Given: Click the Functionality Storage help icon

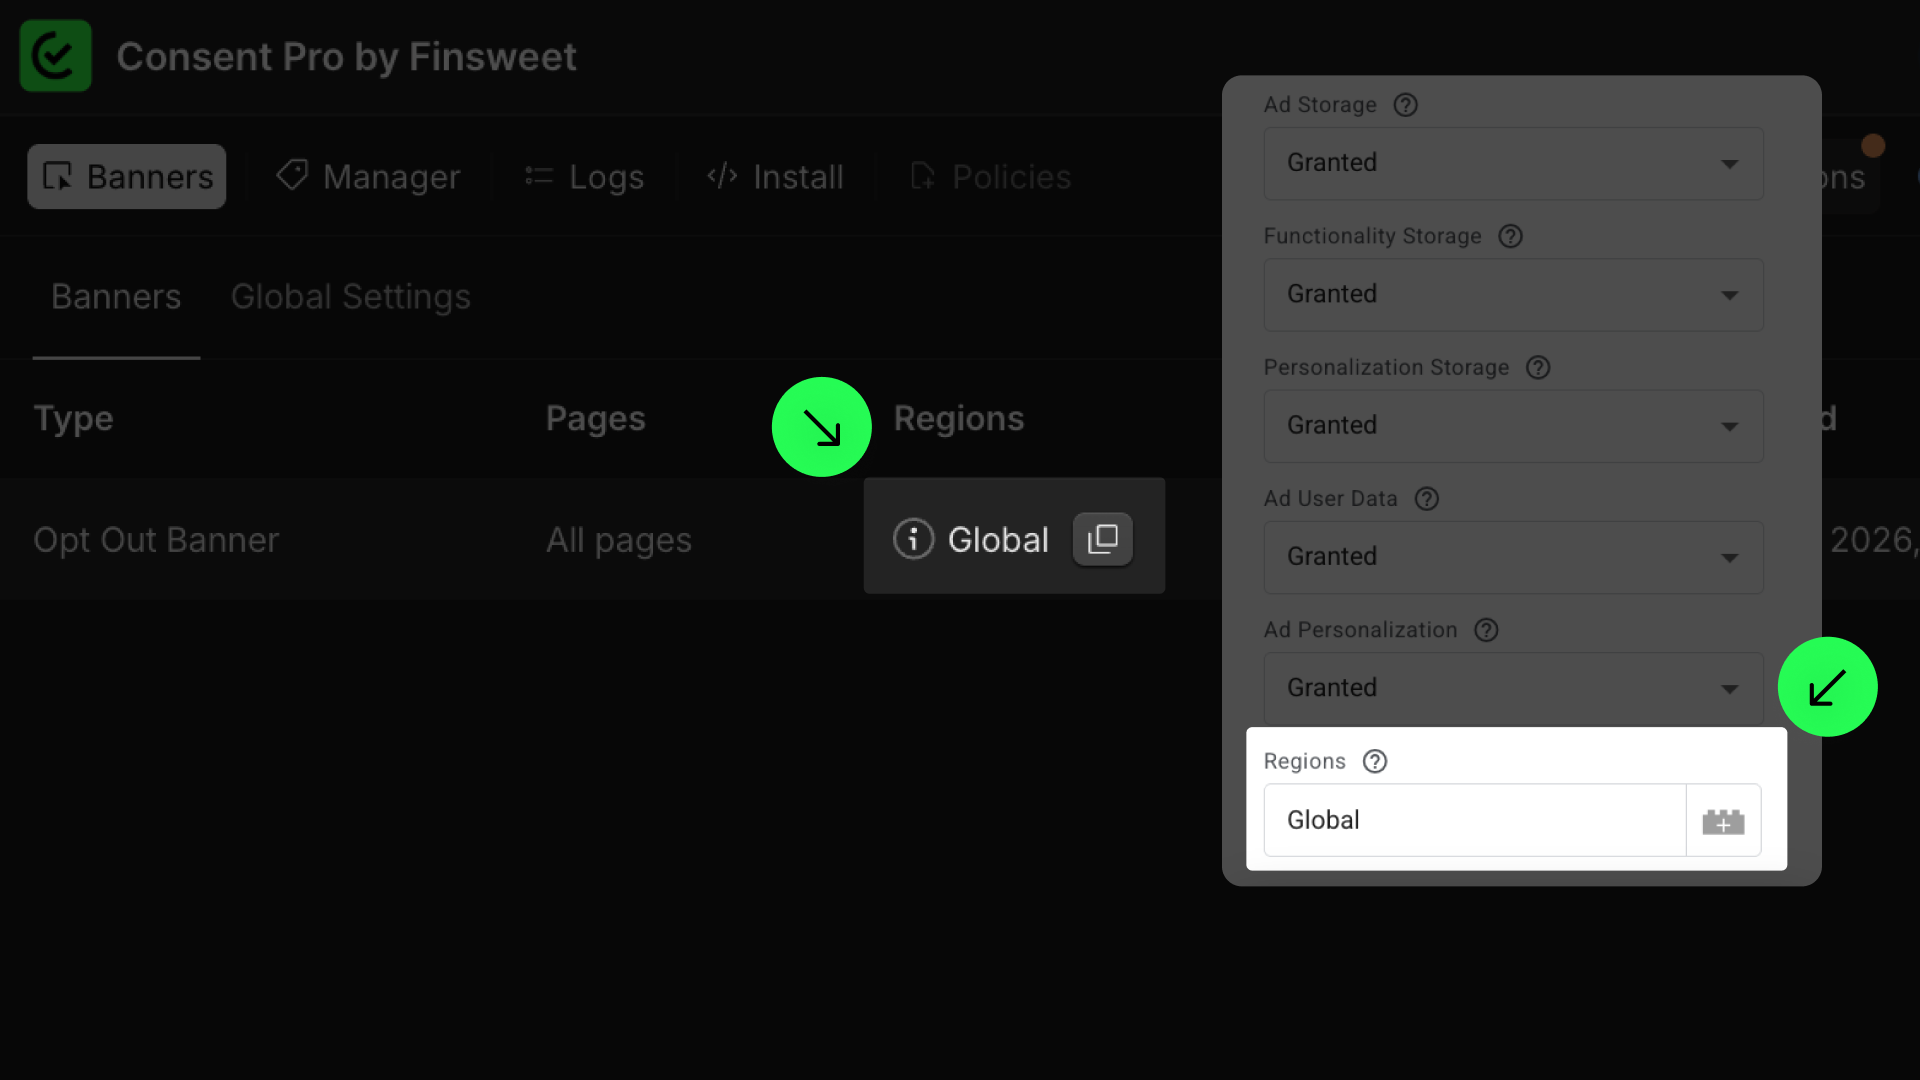Looking at the screenshot, I should 1510,236.
